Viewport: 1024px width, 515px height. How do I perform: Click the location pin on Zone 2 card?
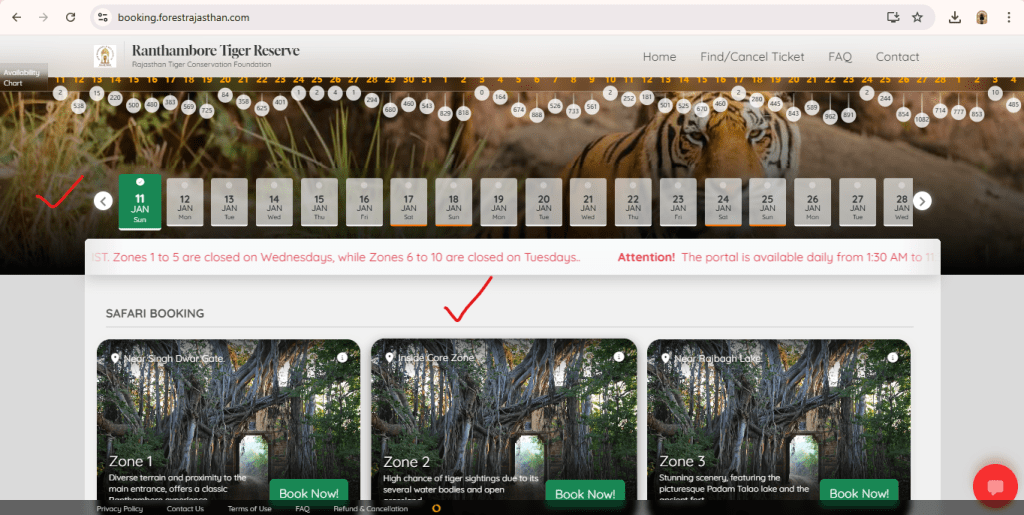tap(390, 357)
